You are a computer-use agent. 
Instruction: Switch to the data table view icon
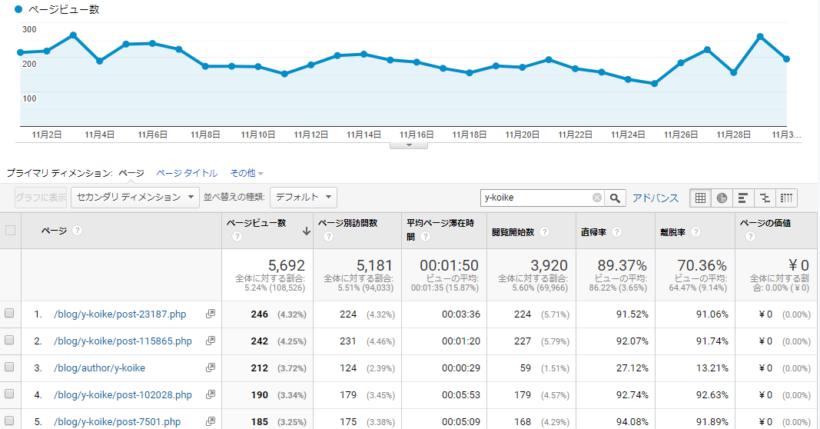tap(700, 198)
